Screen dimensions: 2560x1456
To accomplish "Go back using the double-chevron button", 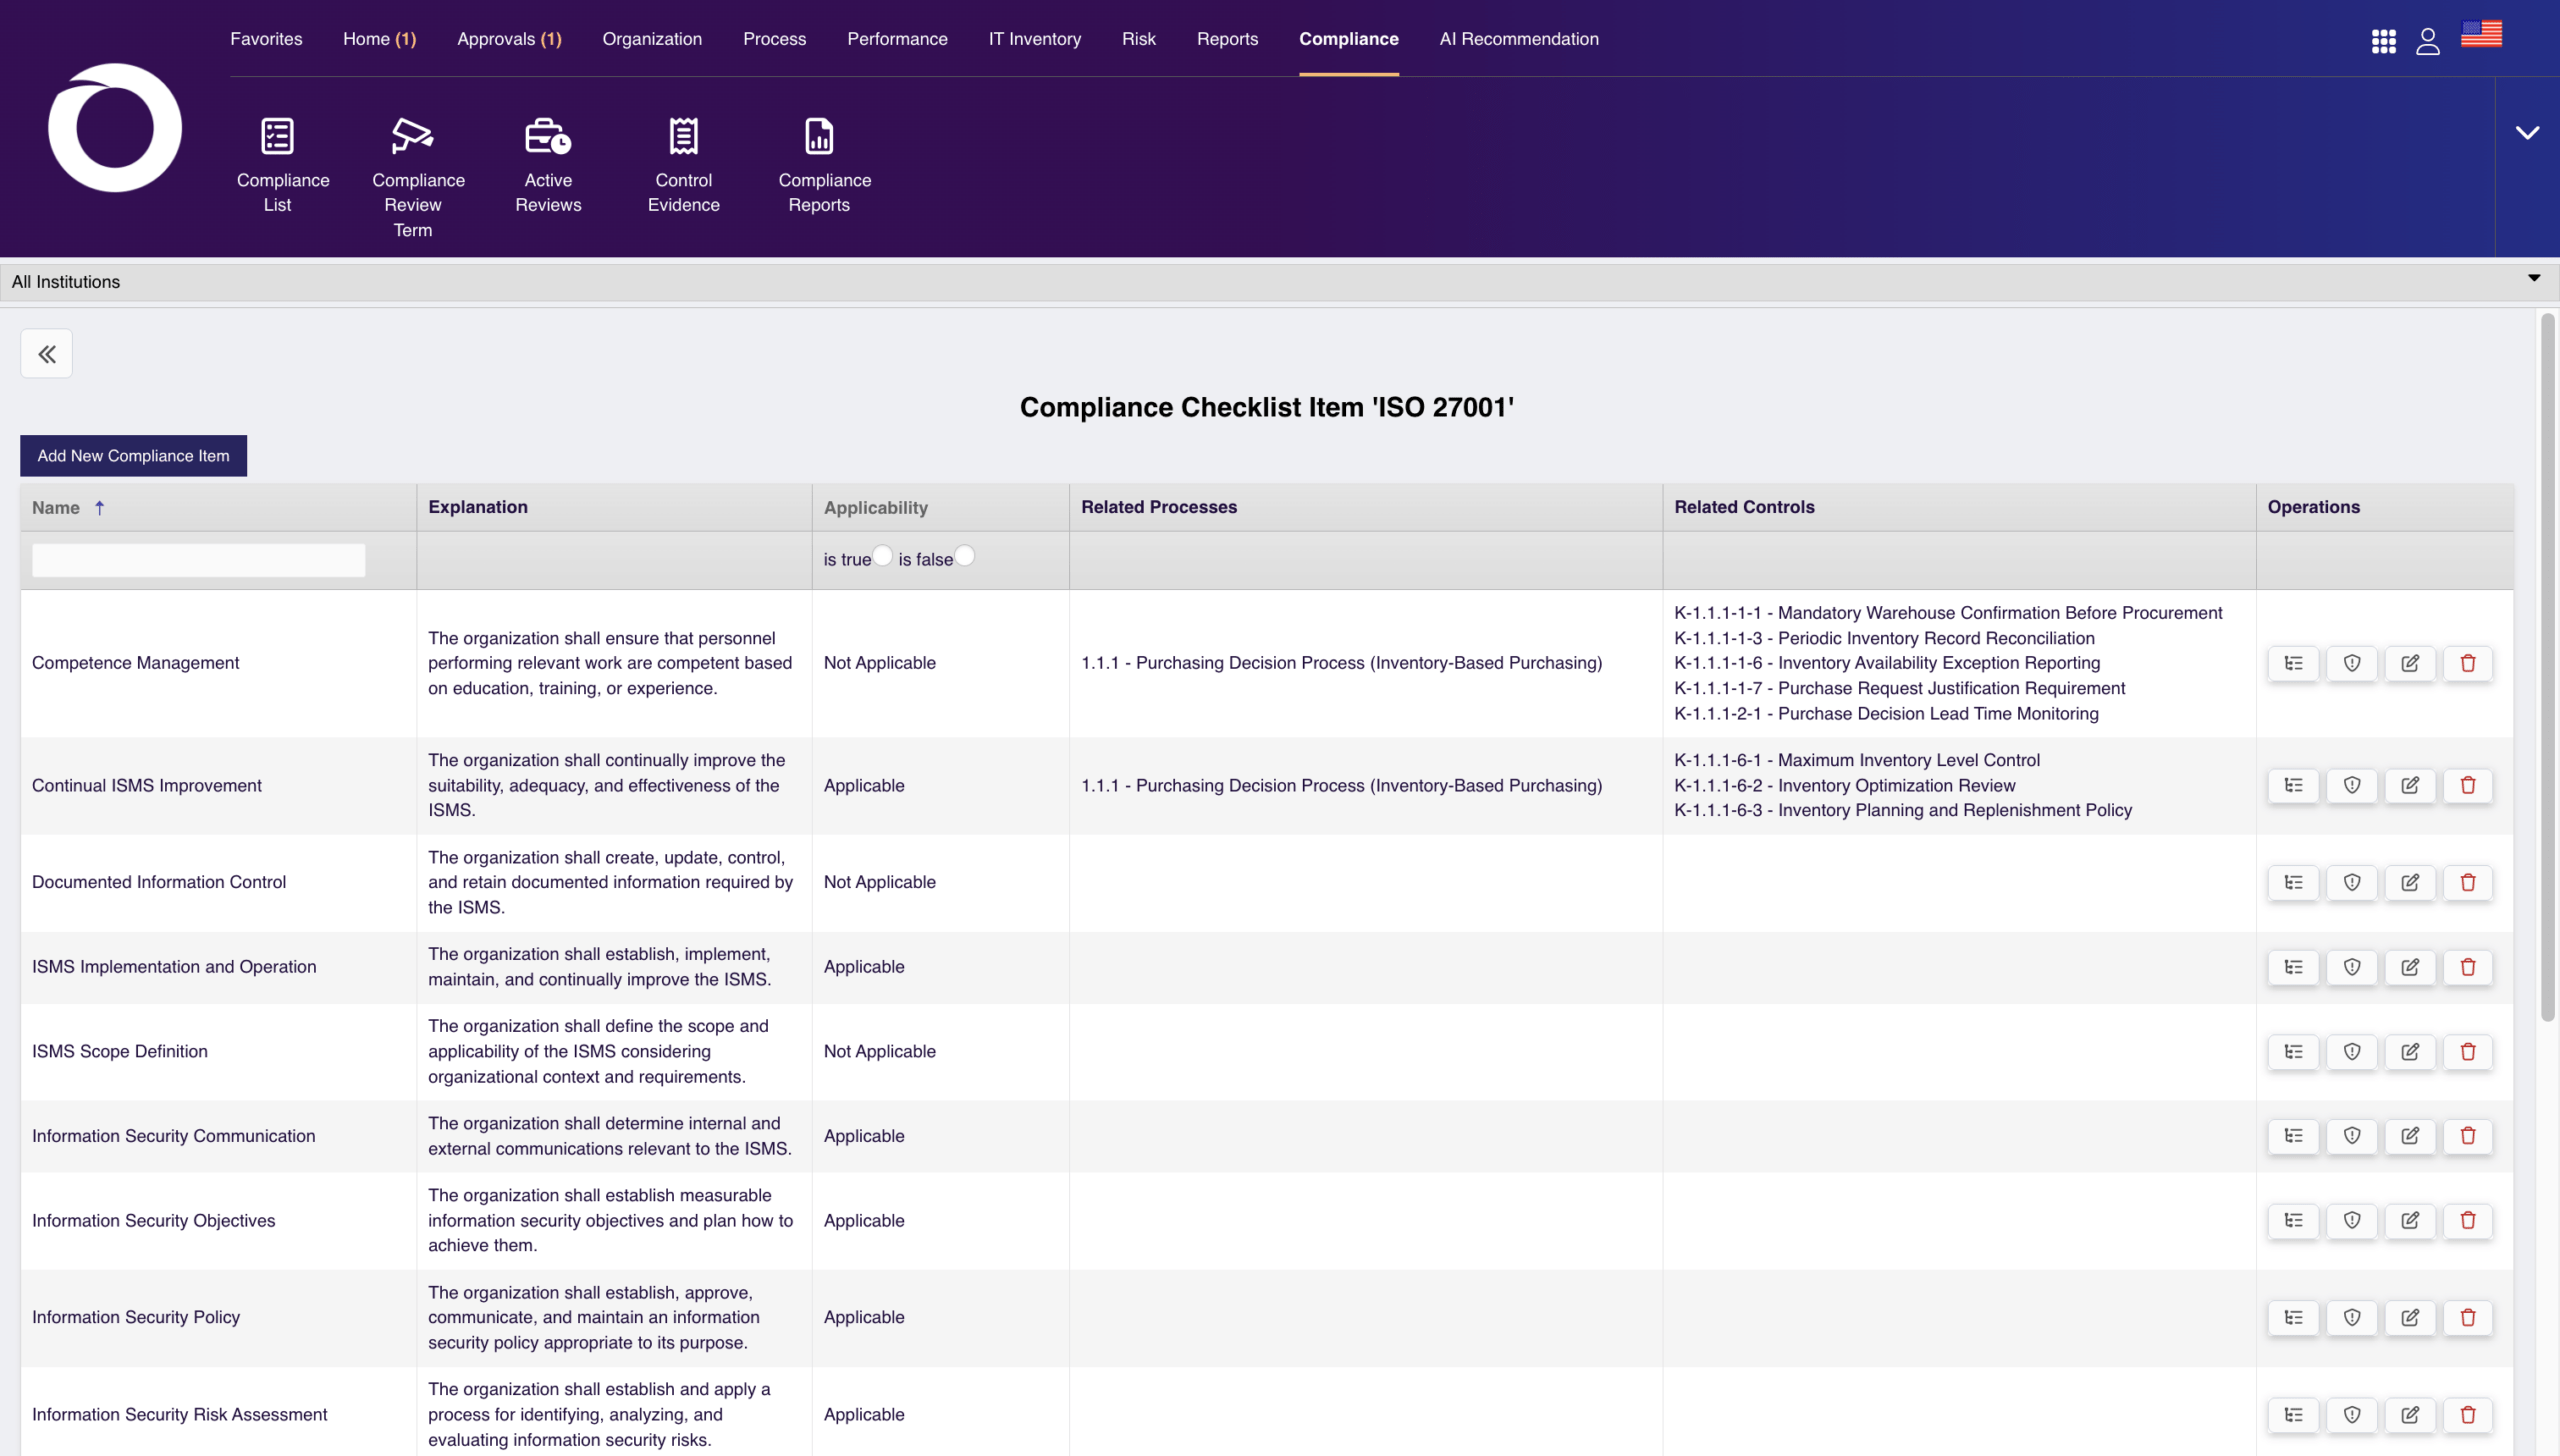I will click(46, 354).
